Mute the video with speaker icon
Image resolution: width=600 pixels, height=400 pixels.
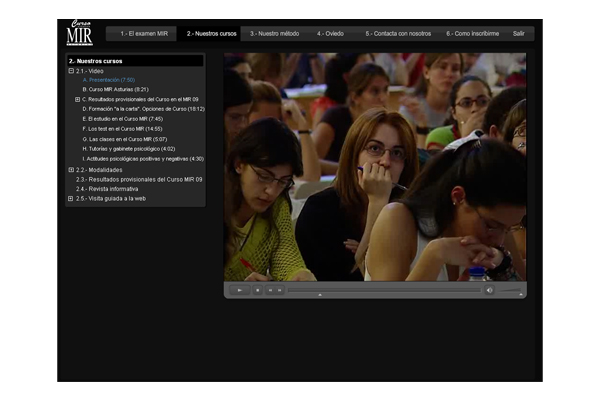[x=489, y=290]
